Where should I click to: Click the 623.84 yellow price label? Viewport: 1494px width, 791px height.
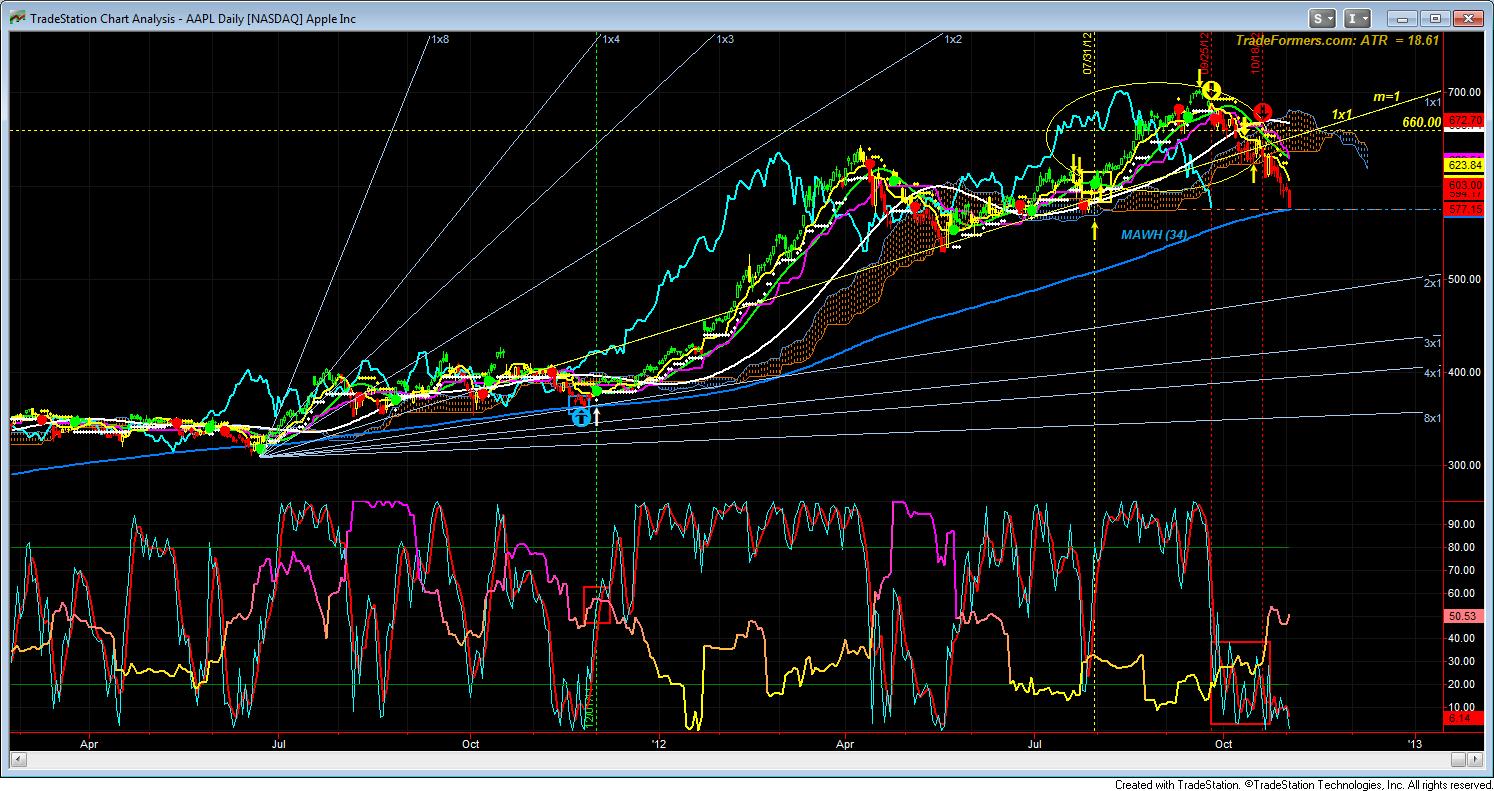click(x=1463, y=165)
